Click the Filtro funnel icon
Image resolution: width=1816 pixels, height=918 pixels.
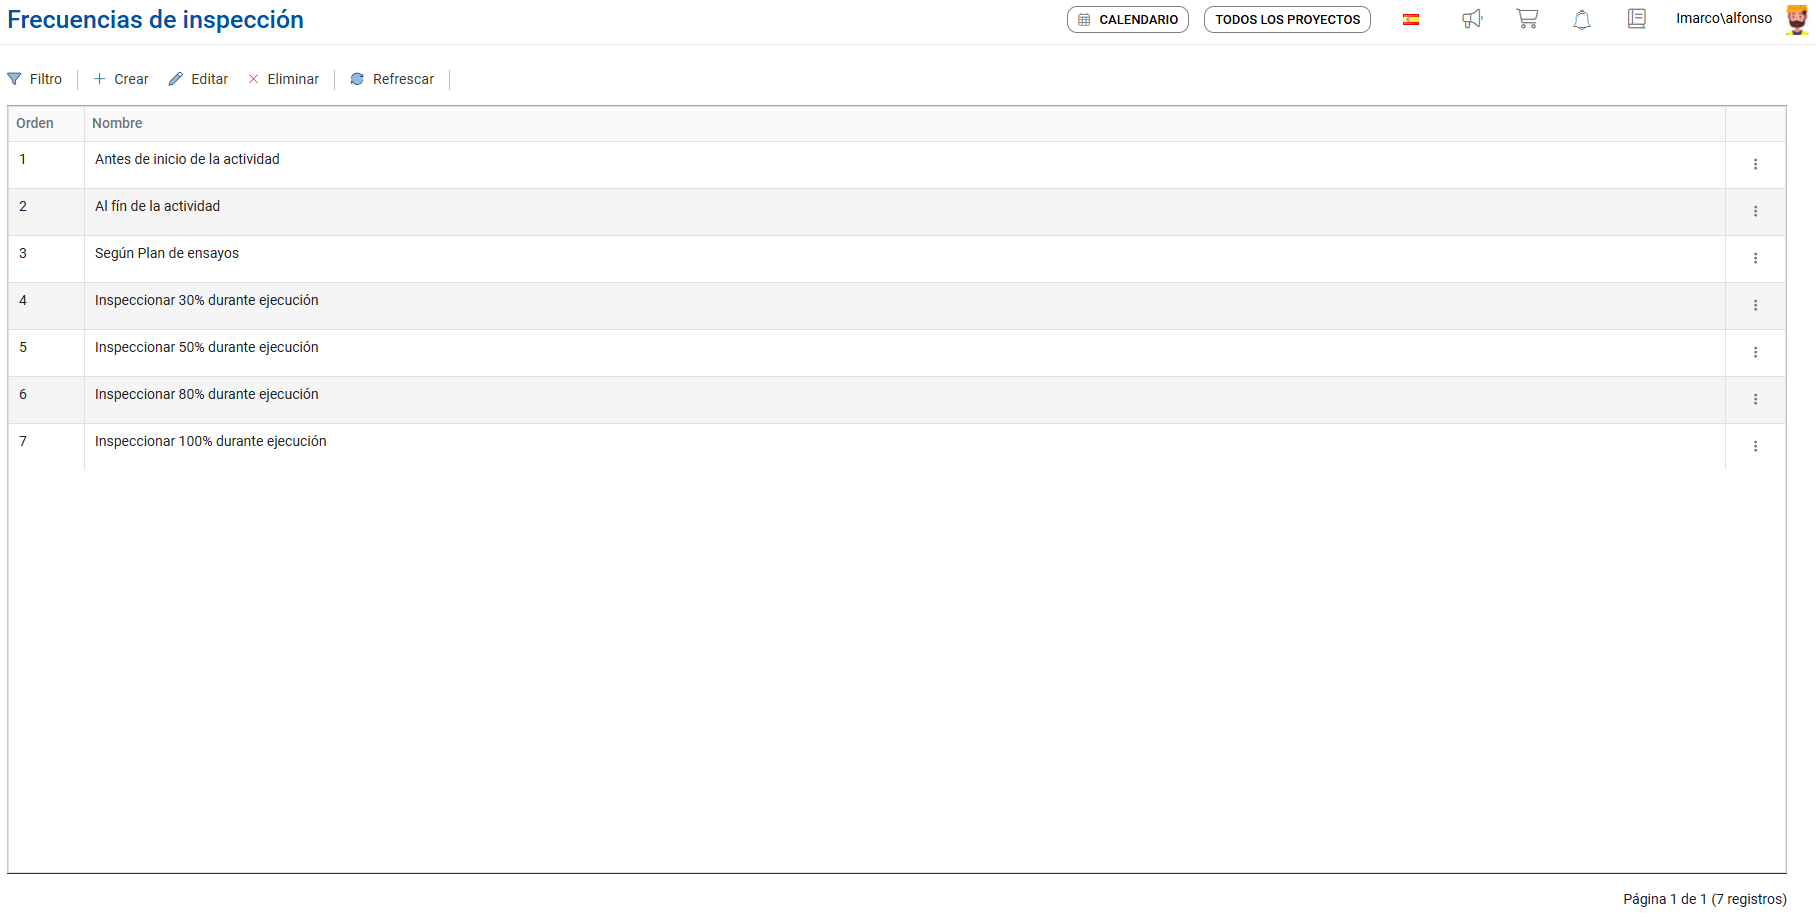[x=14, y=79]
